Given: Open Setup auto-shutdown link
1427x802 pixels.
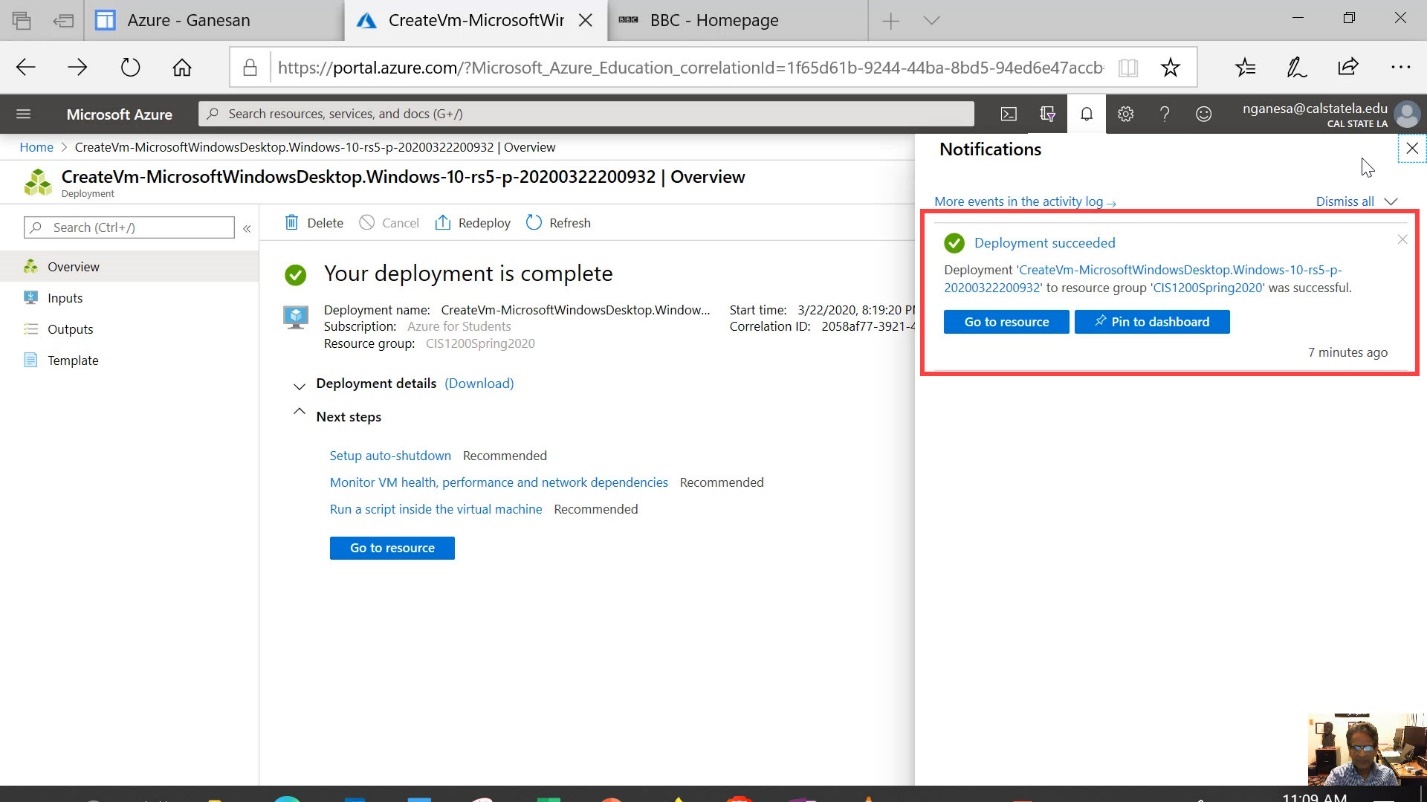Looking at the screenshot, I should (390, 456).
